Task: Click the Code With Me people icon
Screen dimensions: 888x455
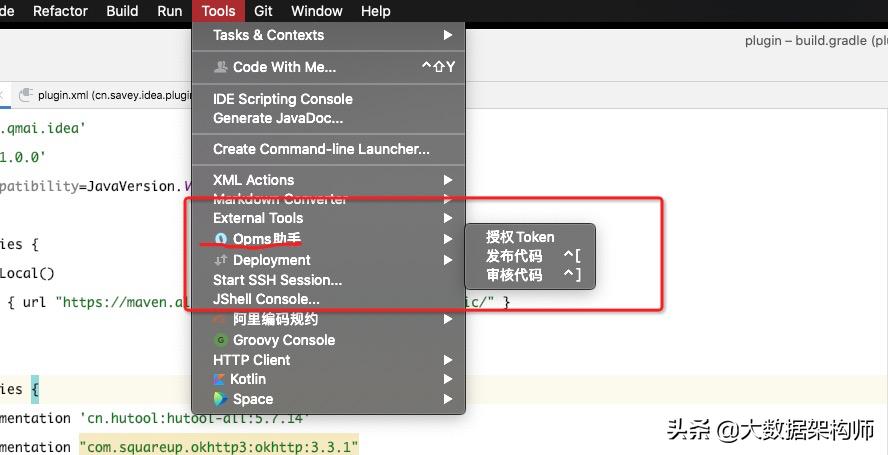Action: pyautogui.click(x=220, y=67)
